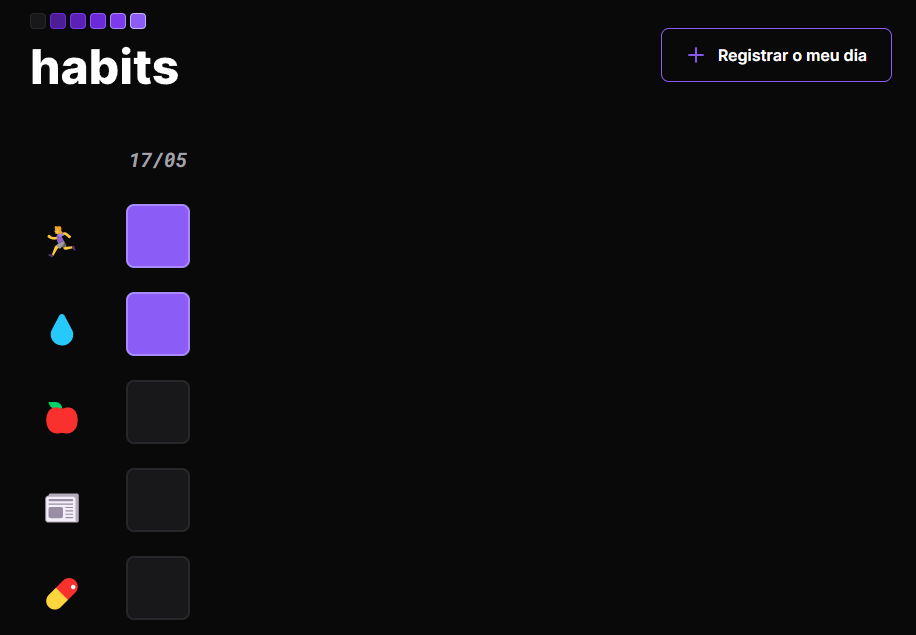916x635 pixels.
Task: Click the third logo square in the header
Action: pos(78,21)
